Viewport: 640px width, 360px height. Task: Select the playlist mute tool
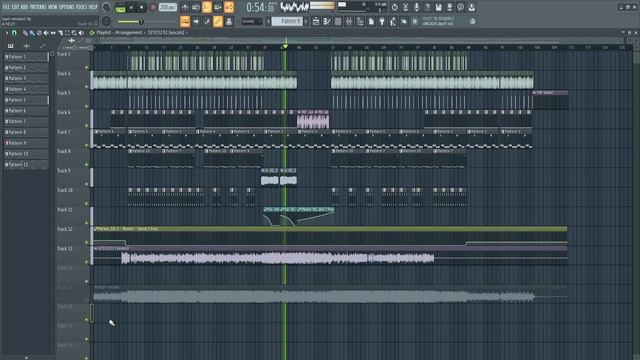pyautogui.click(x=46, y=33)
